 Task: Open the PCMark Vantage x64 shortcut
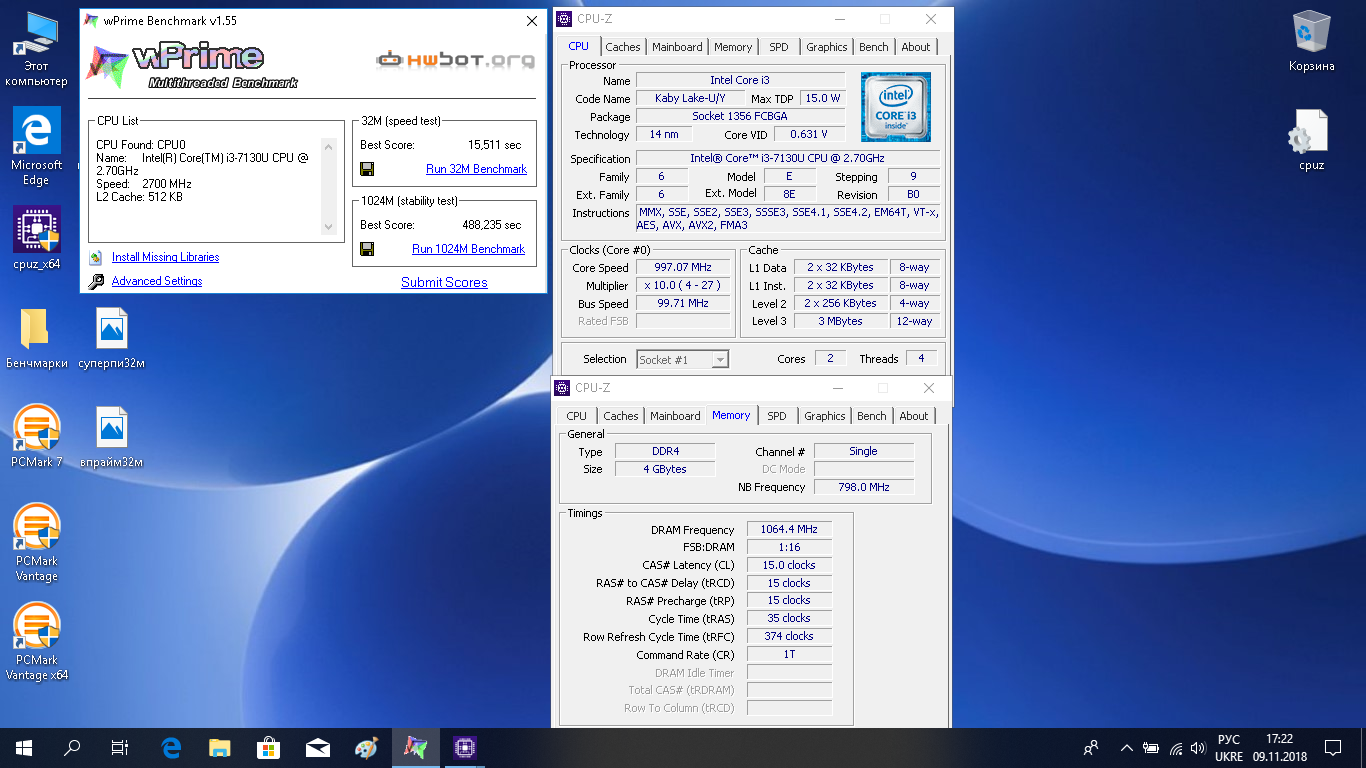coord(36,642)
